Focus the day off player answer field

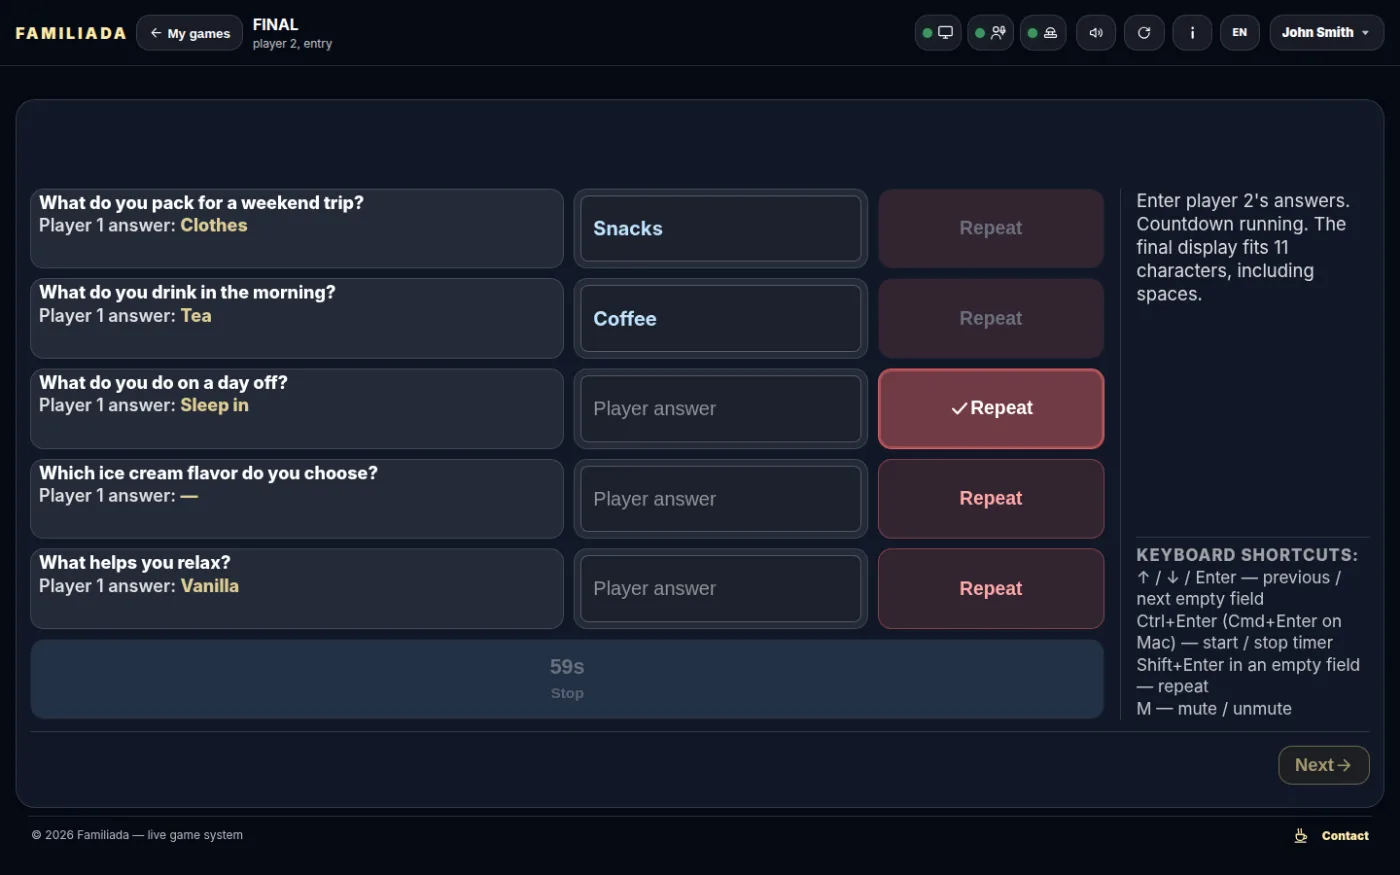click(721, 408)
